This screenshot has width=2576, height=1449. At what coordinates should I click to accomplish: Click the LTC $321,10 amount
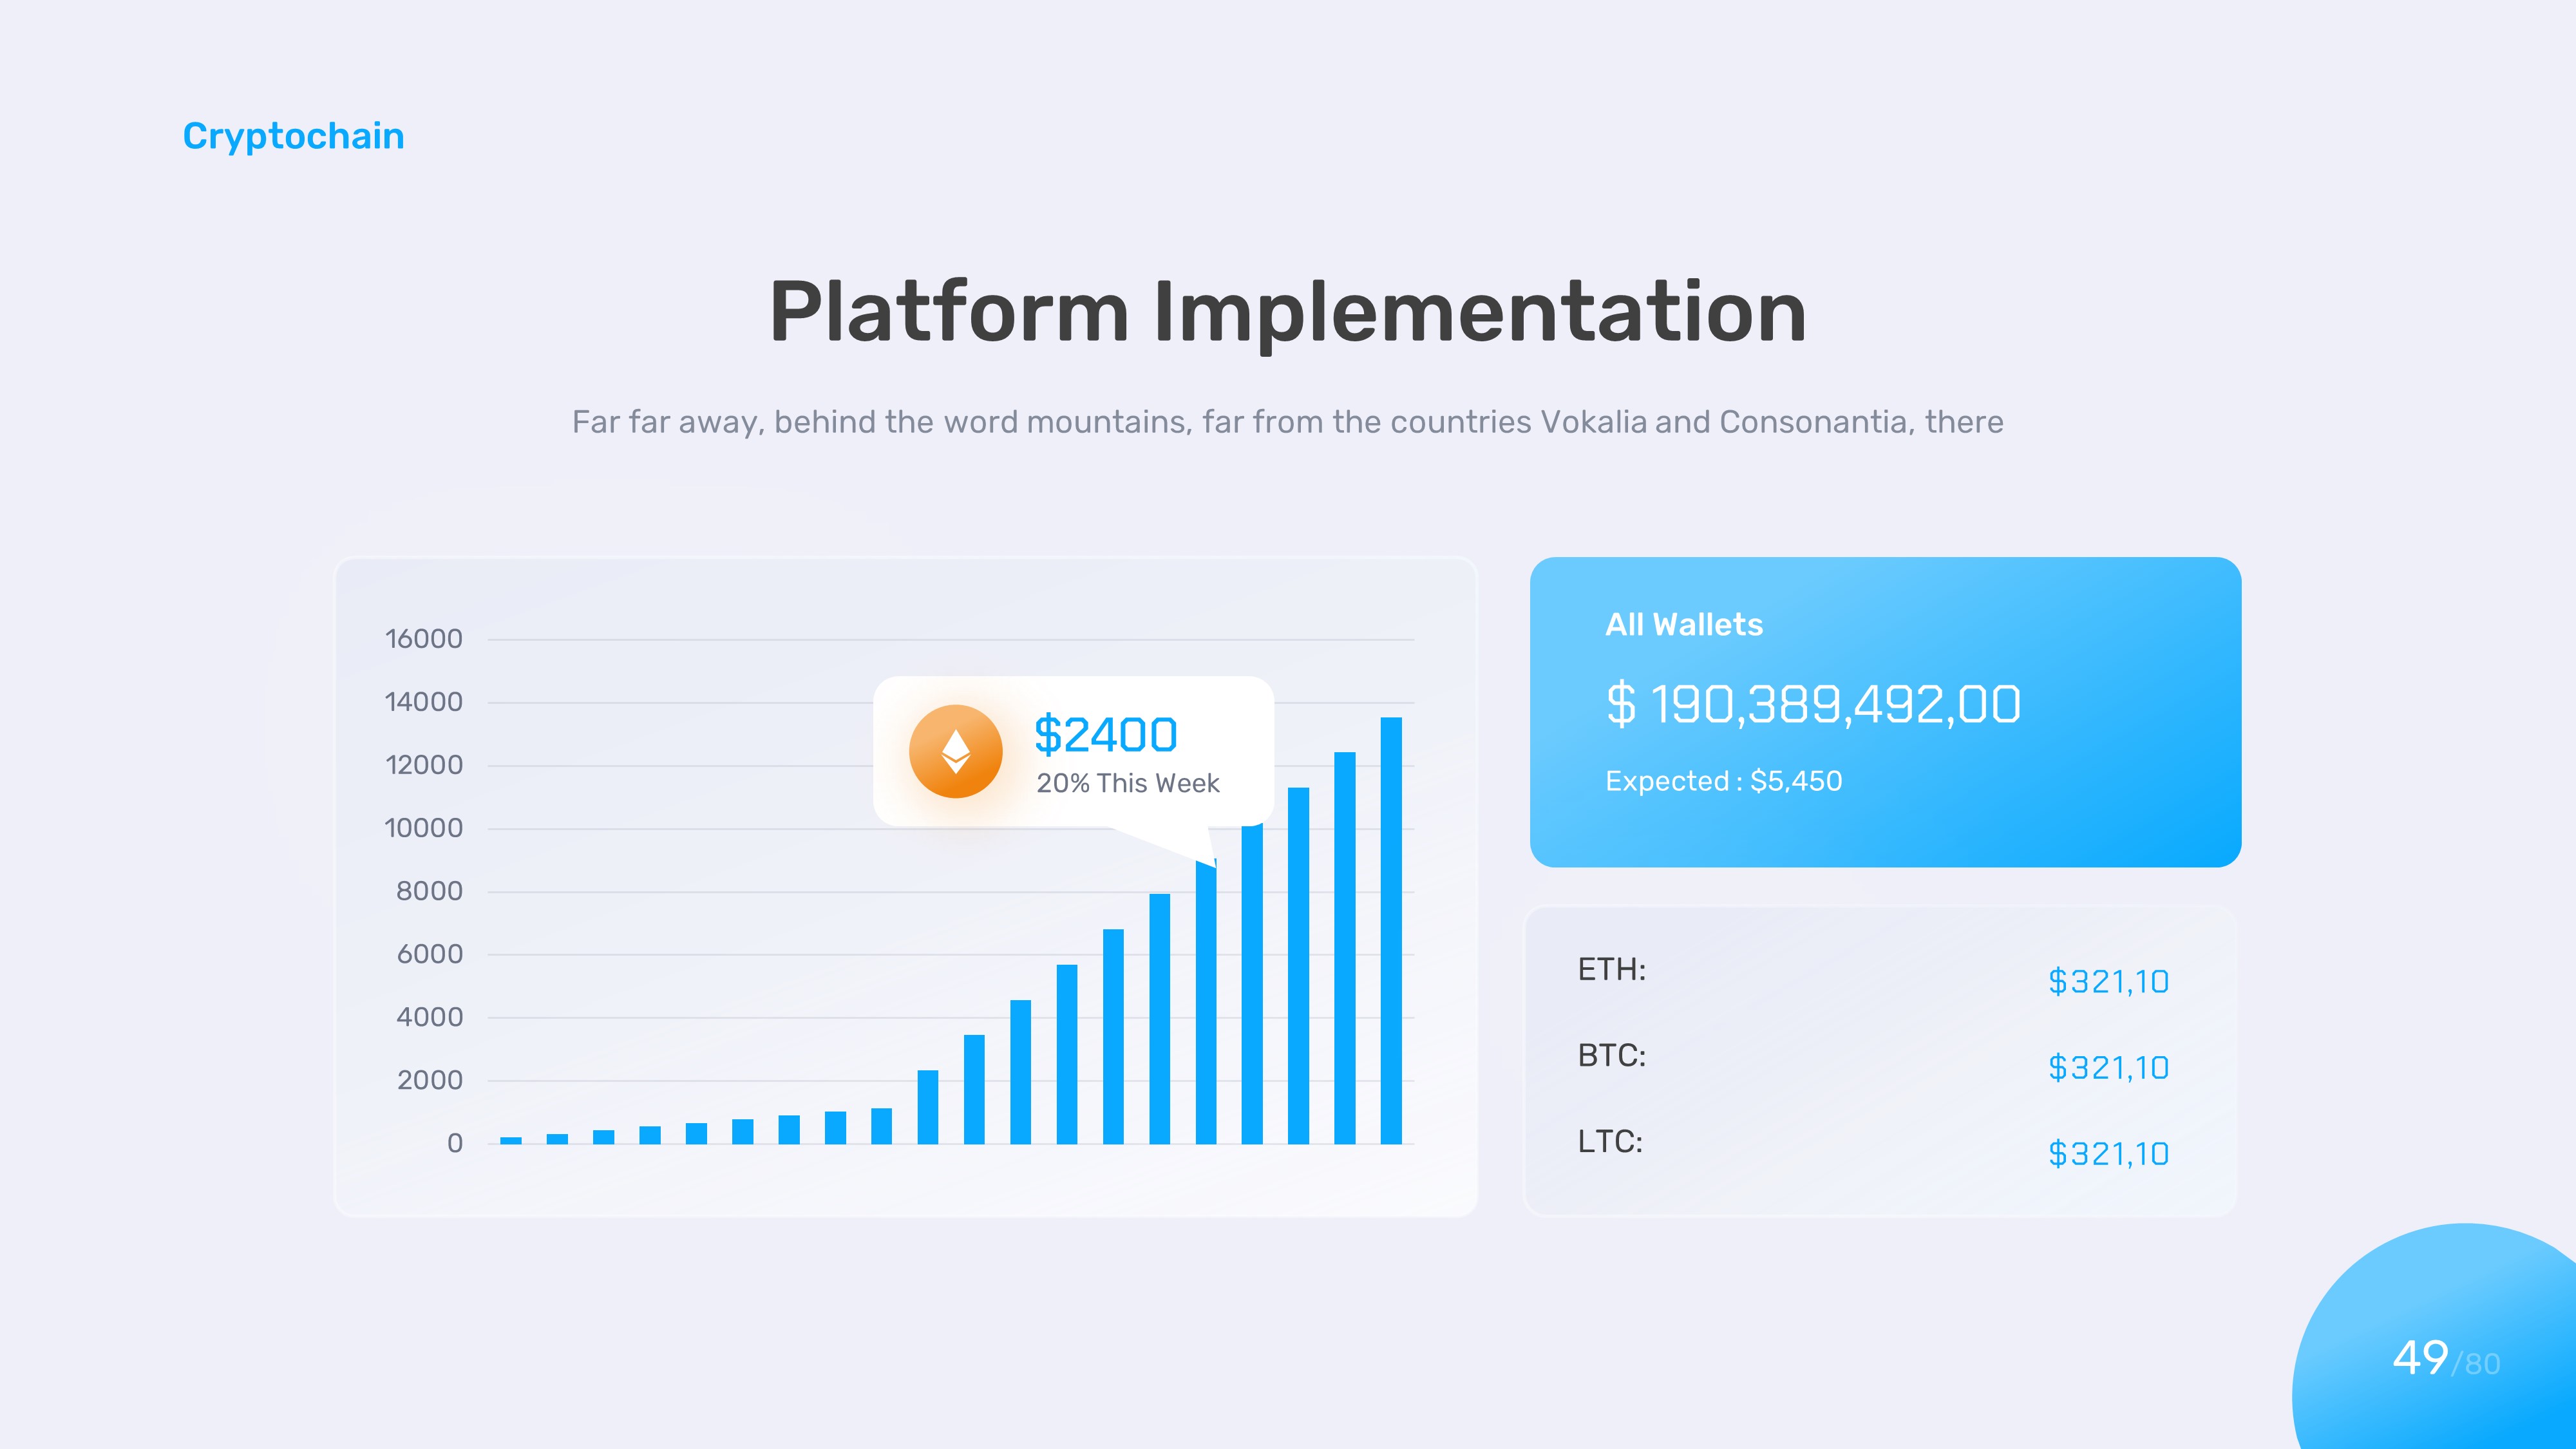(x=2108, y=1154)
